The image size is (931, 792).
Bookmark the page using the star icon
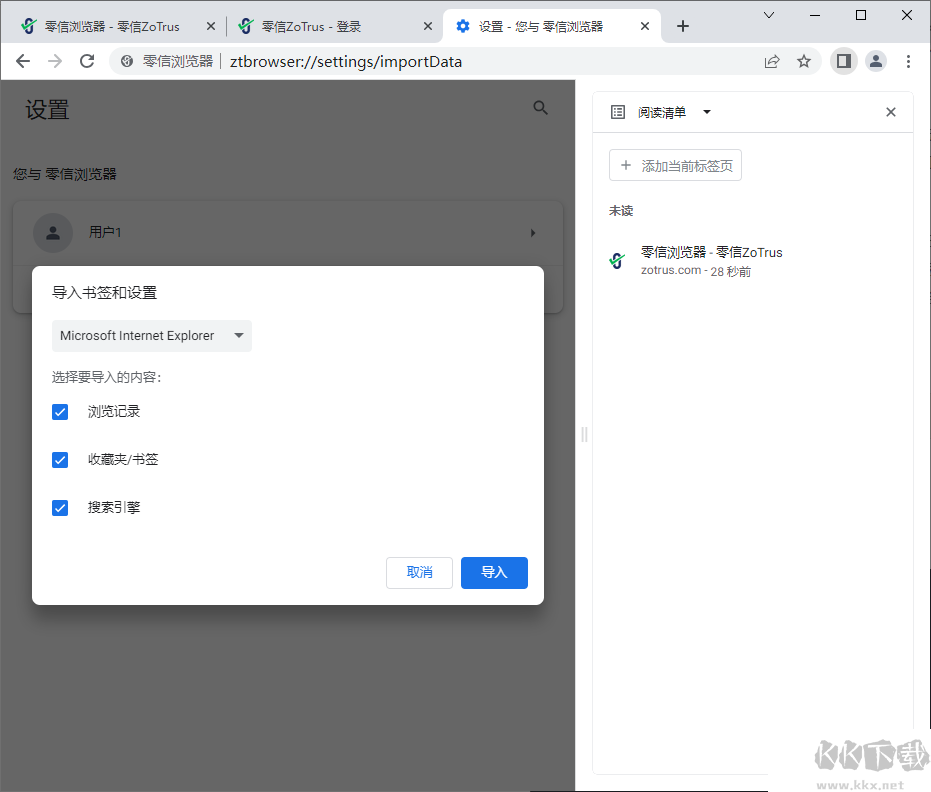coord(805,61)
